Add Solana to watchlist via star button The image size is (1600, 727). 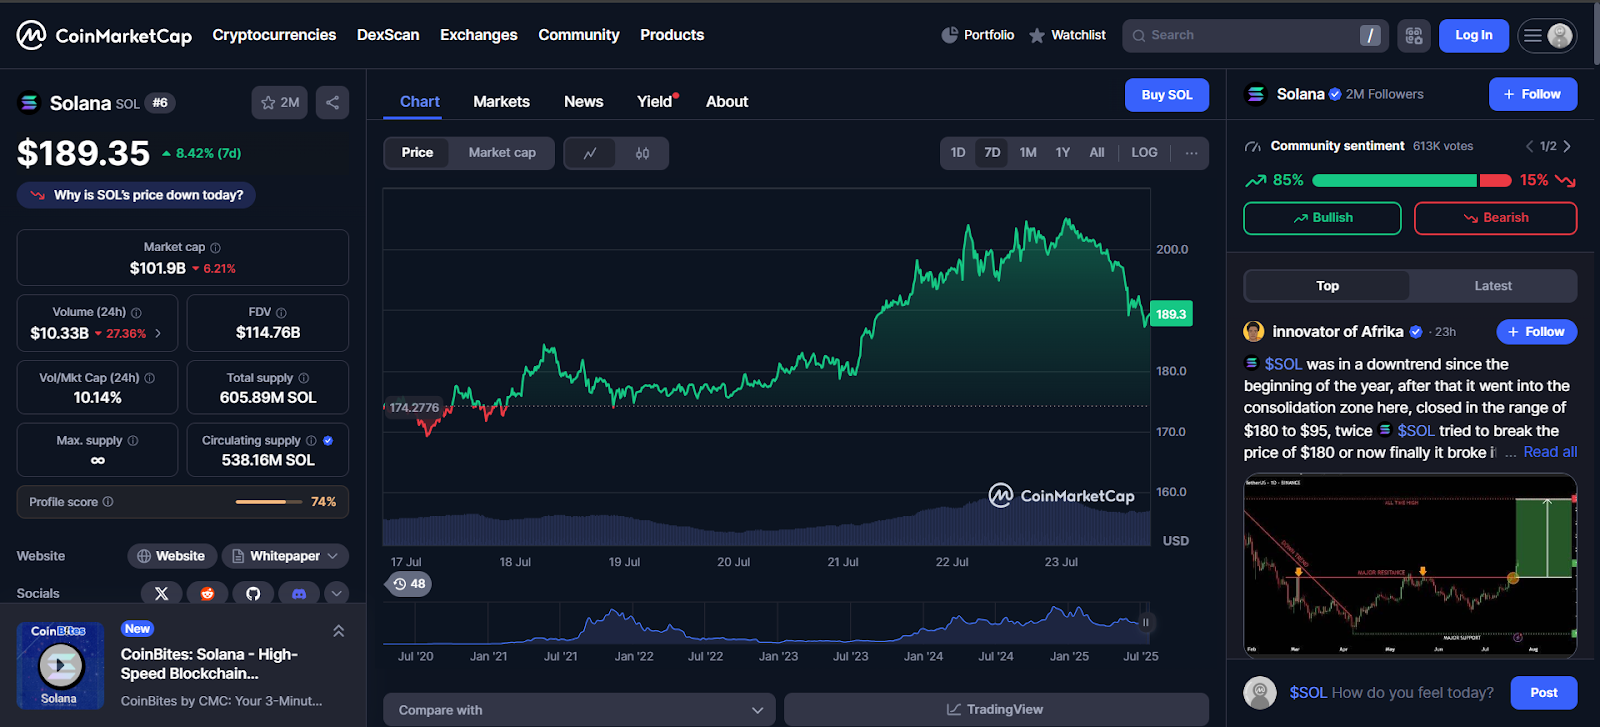pyautogui.click(x=280, y=102)
